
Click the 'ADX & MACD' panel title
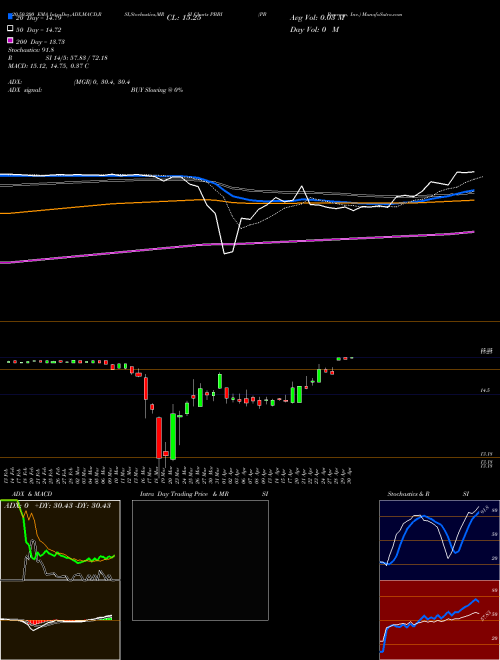coord(32,494)
